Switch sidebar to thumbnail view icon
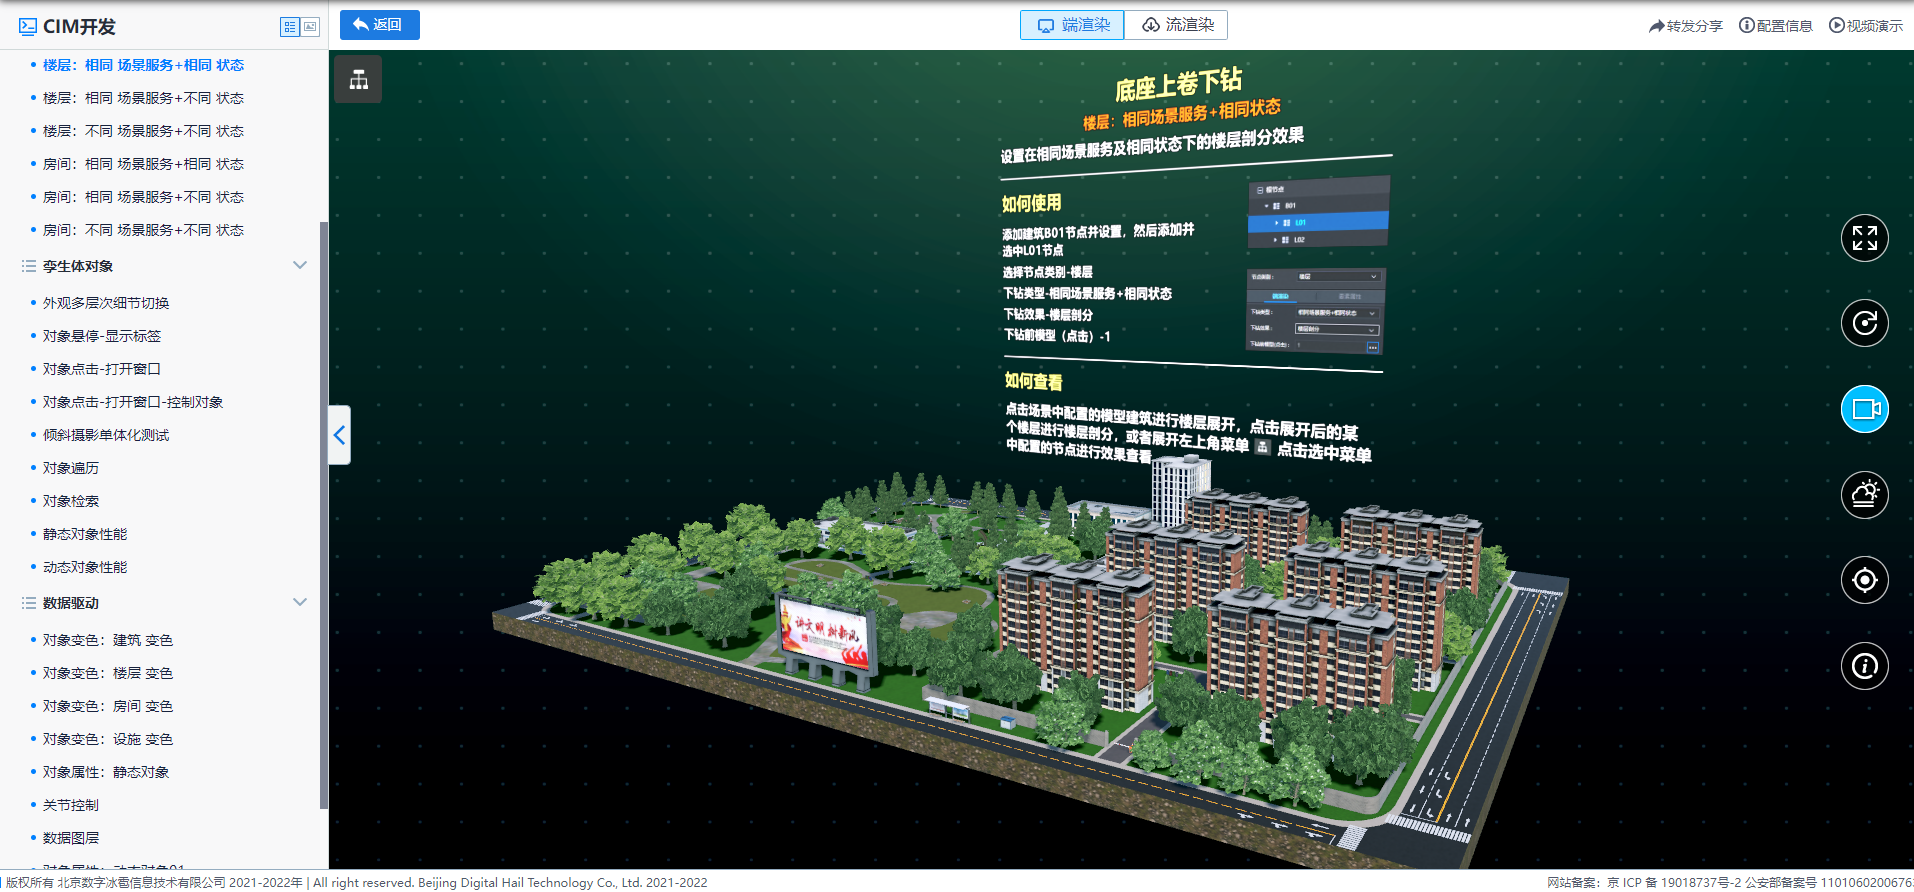 310,27
